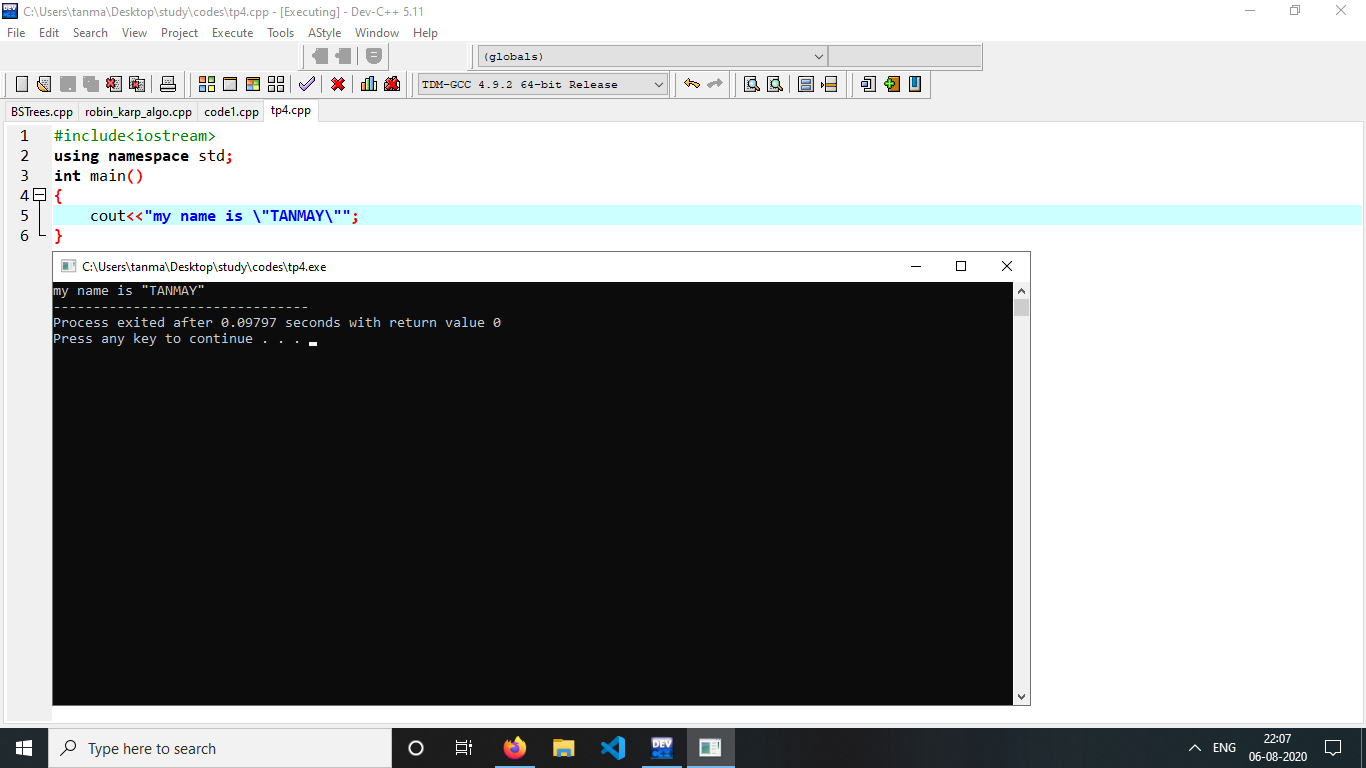Screen dimensions: 1366x768
Task: Launch Firefox from the taskbar
Action: coord(514,748)
